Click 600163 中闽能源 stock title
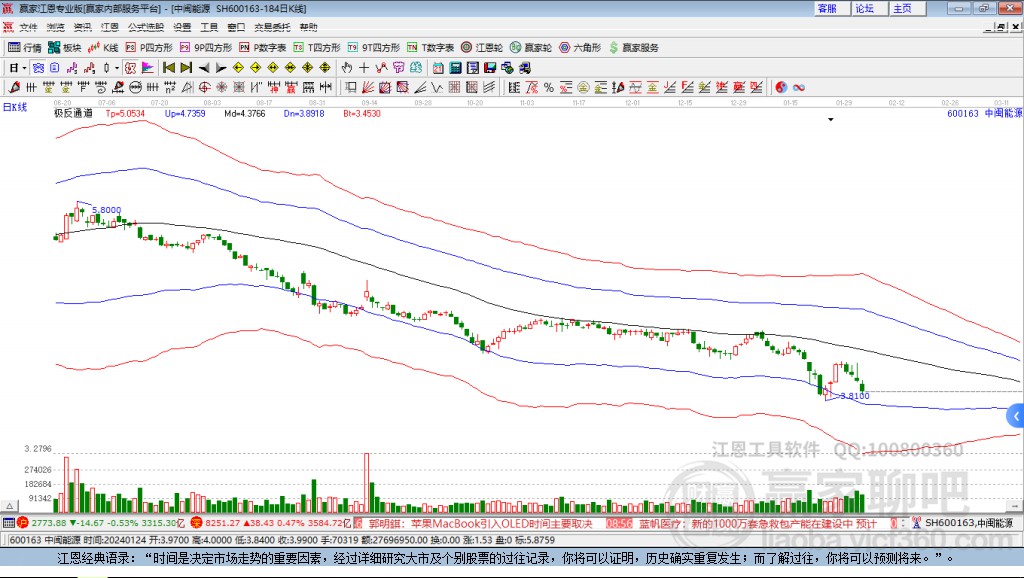The height and width of the screenshot is (578, 1024). (x=985, y=113)
